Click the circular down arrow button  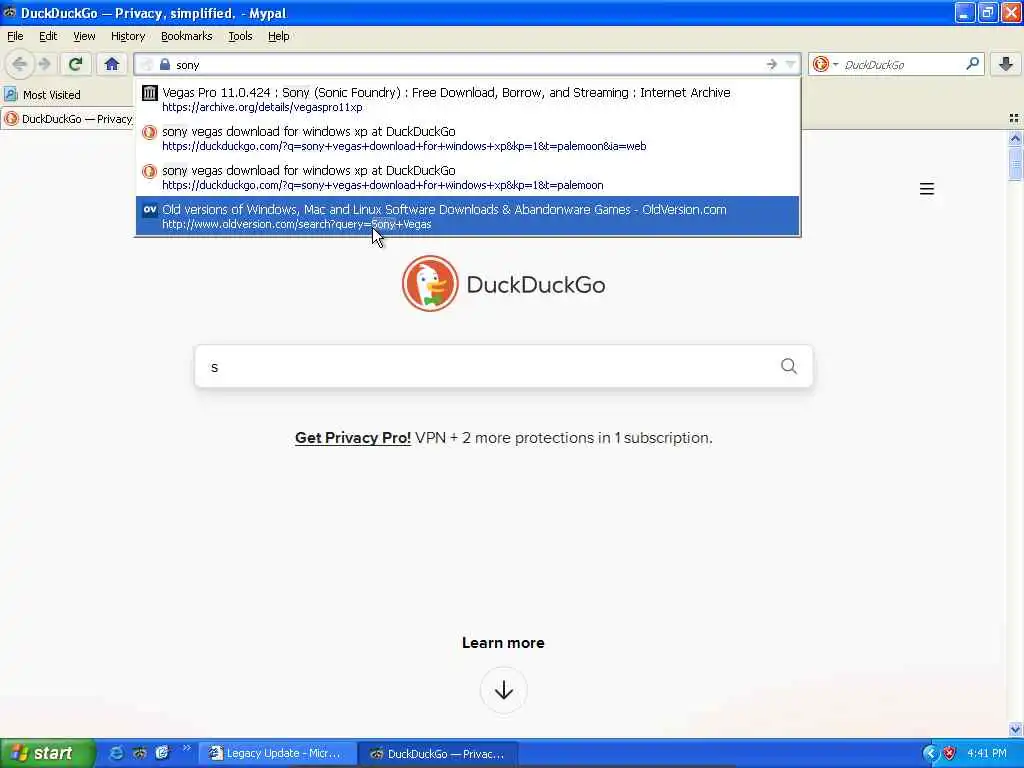point(503,690)
